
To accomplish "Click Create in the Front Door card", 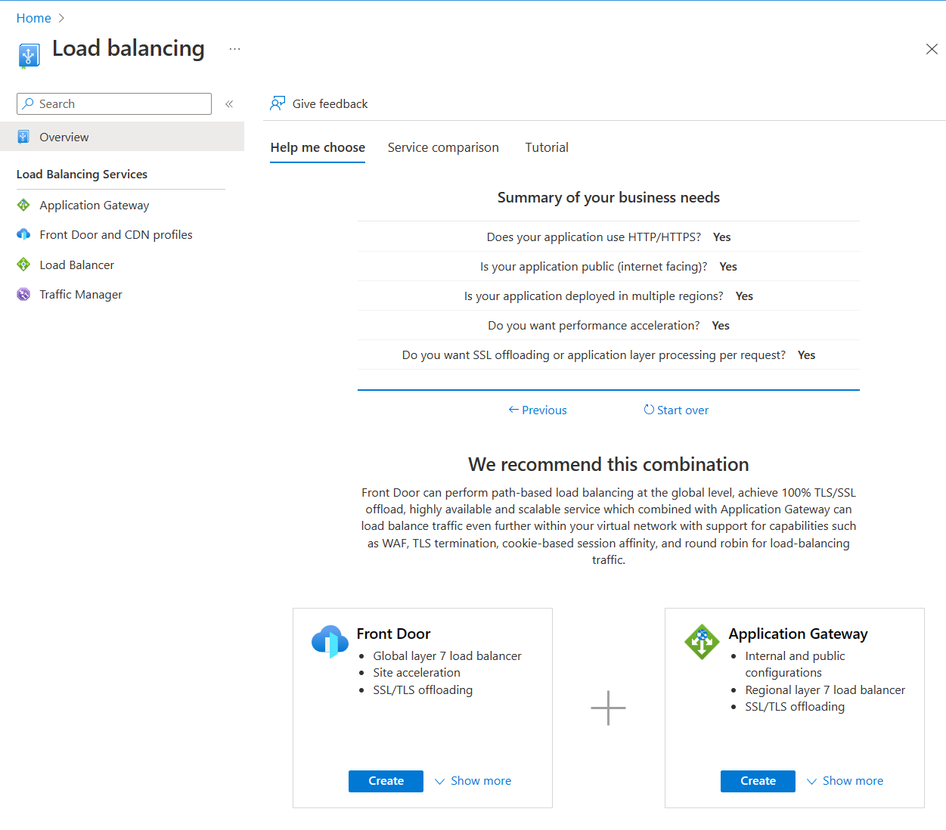I will pyautogui.click(x=386, y=781).
